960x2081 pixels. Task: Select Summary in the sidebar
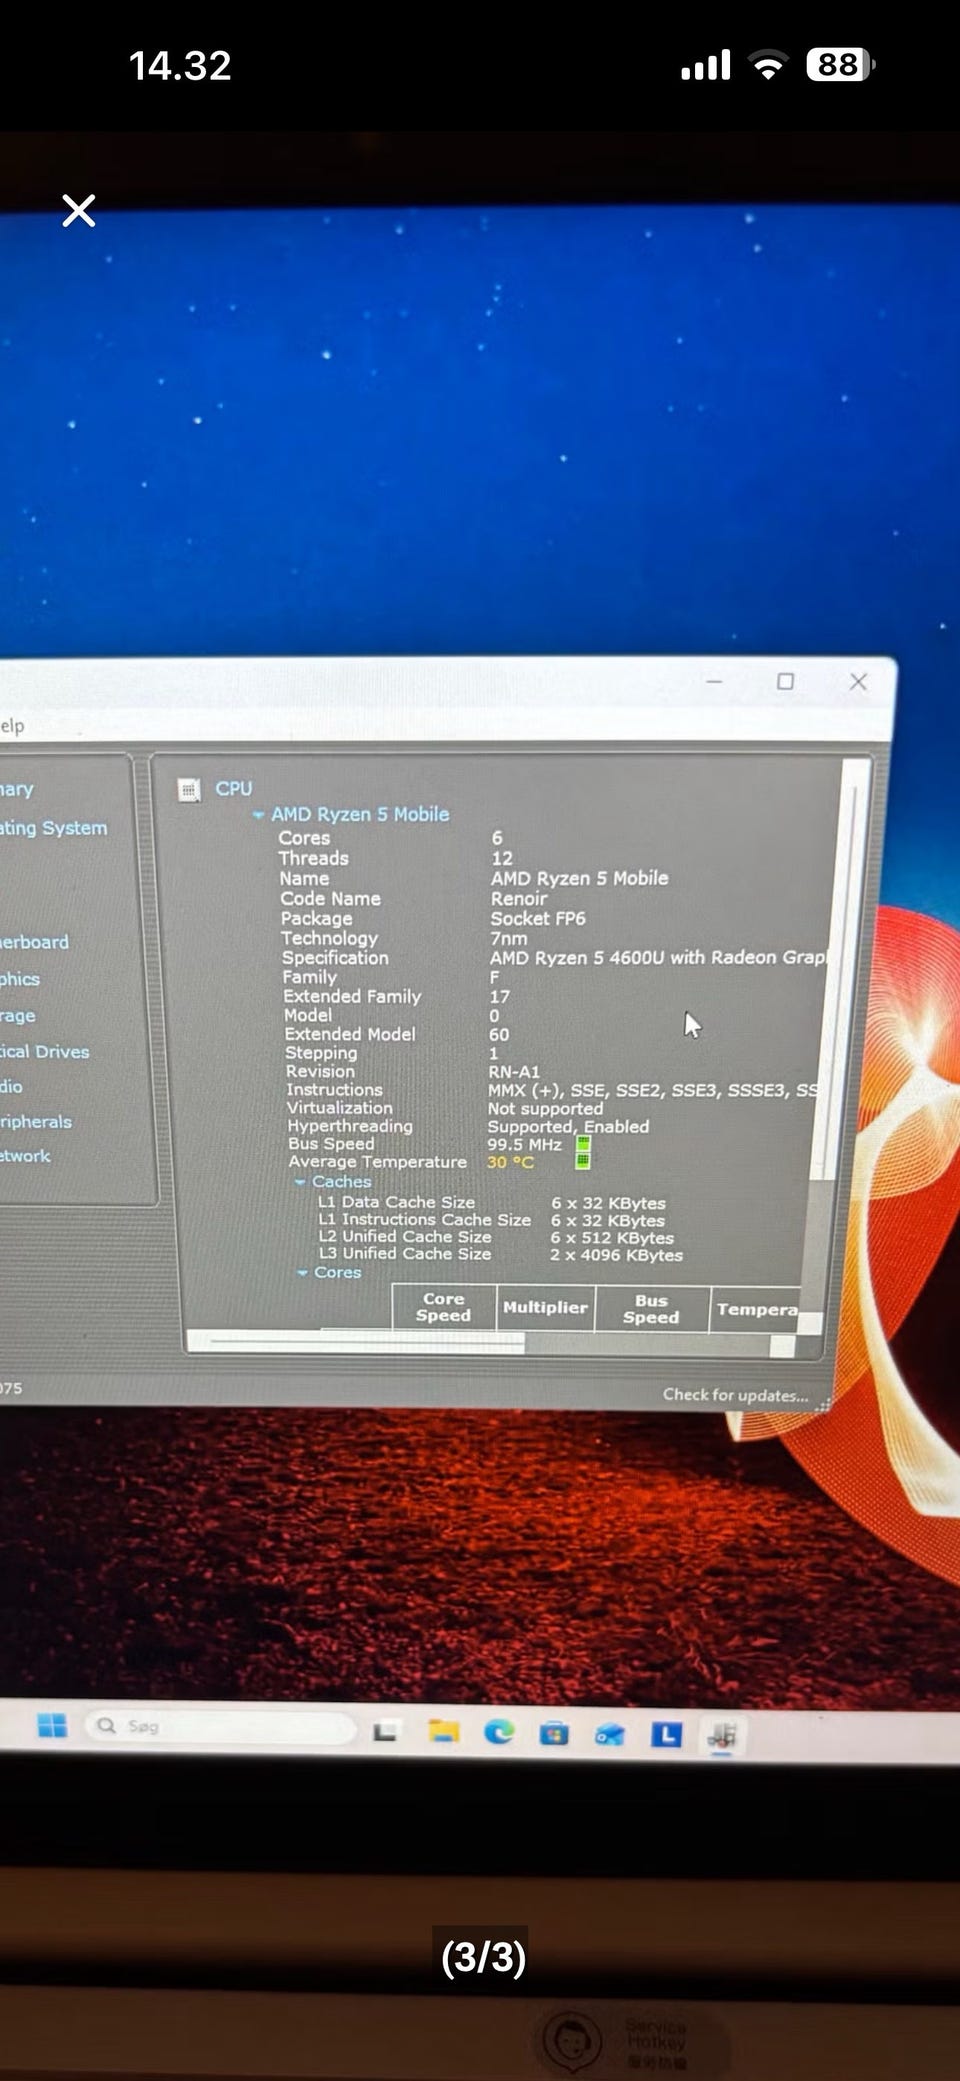click(x=17, y=789)
